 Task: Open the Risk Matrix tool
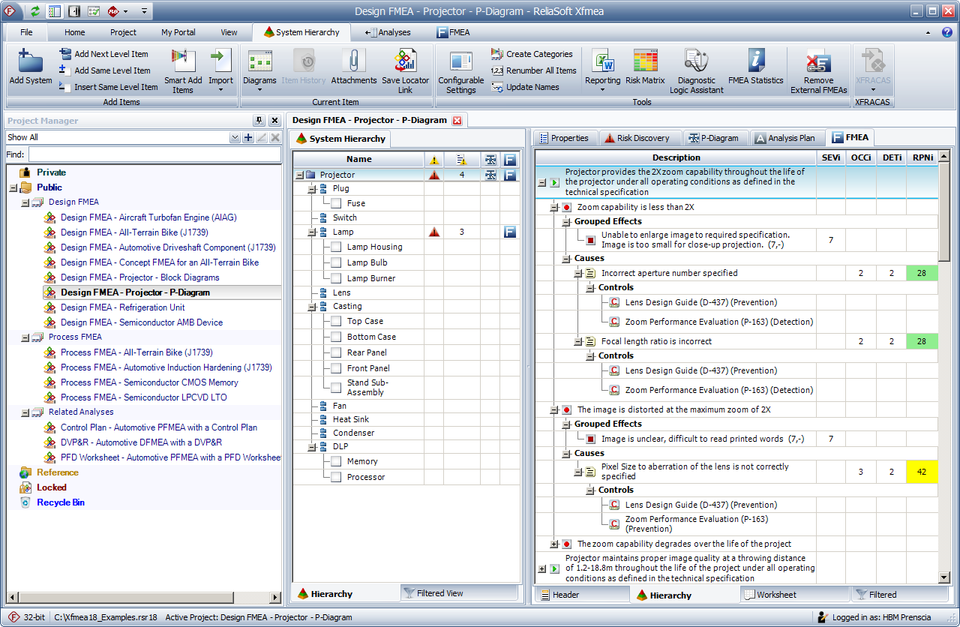[645, 66]
